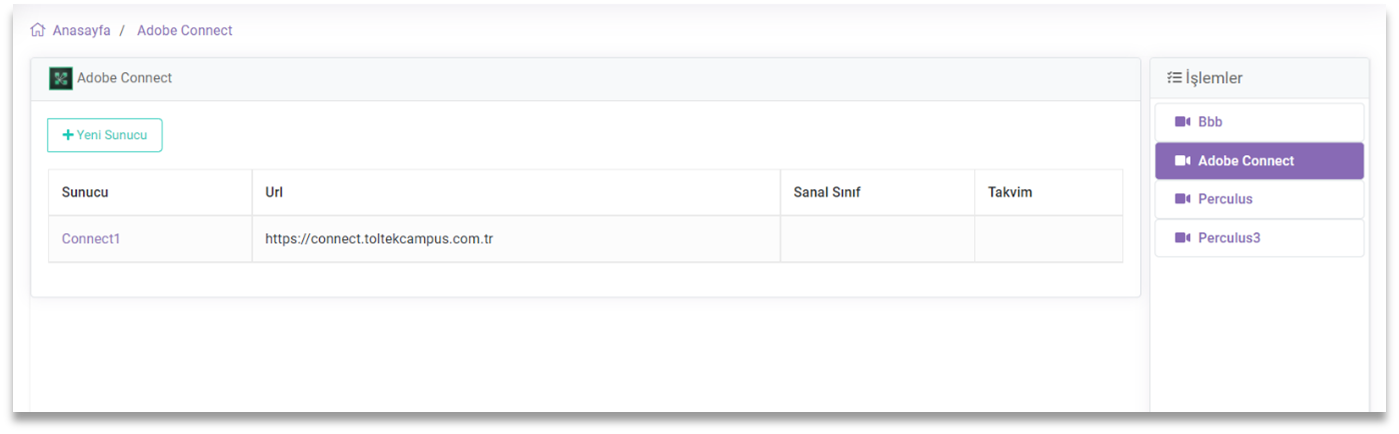
Task: Click the Adobe Connect breadcrumb text
Action: (x=184, y=31)
